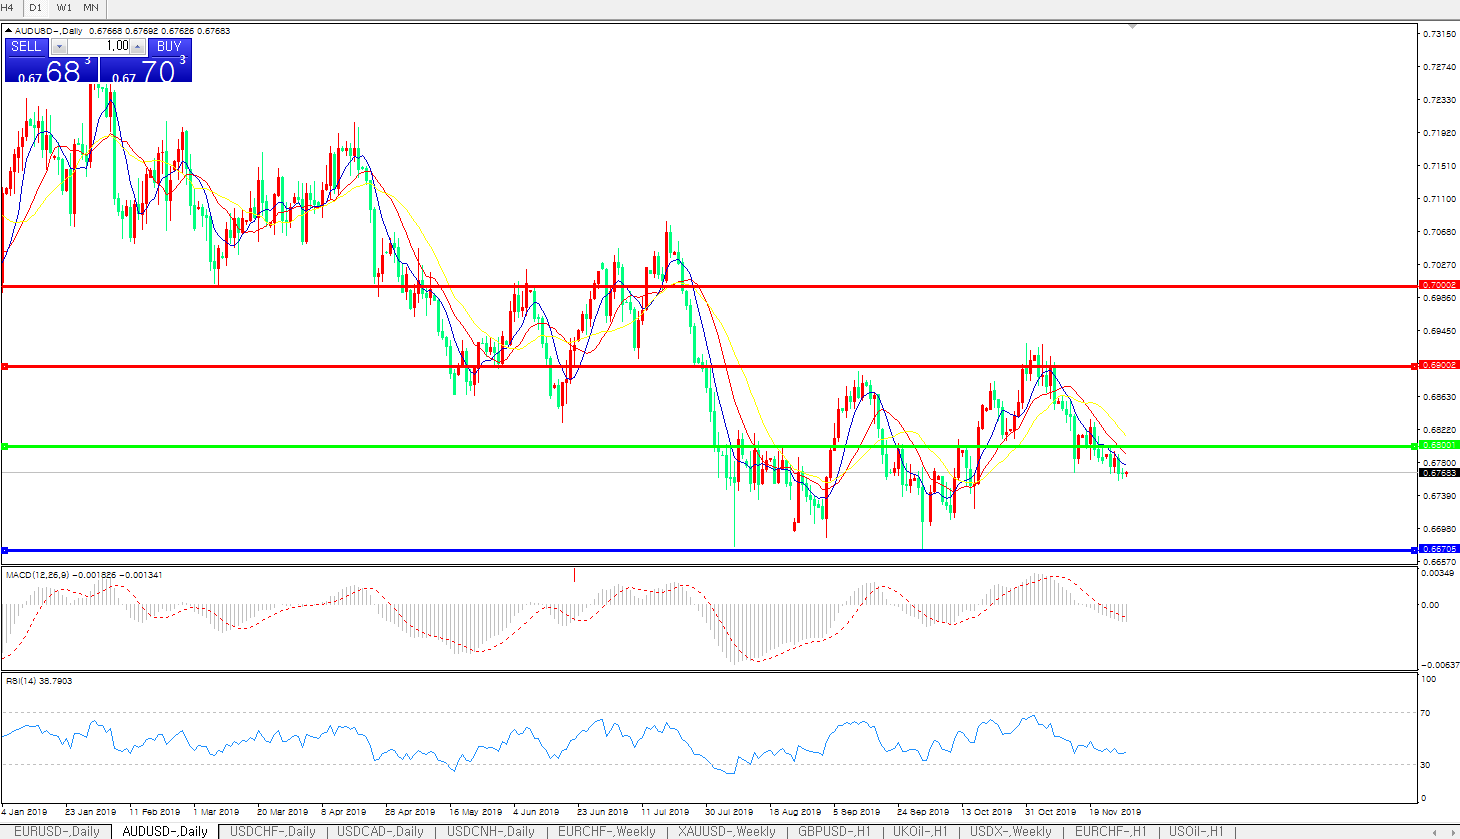Switch to the XAUUSD Weekly chart tab
This screenshot has height=839, width=1460.
(726, 831)
